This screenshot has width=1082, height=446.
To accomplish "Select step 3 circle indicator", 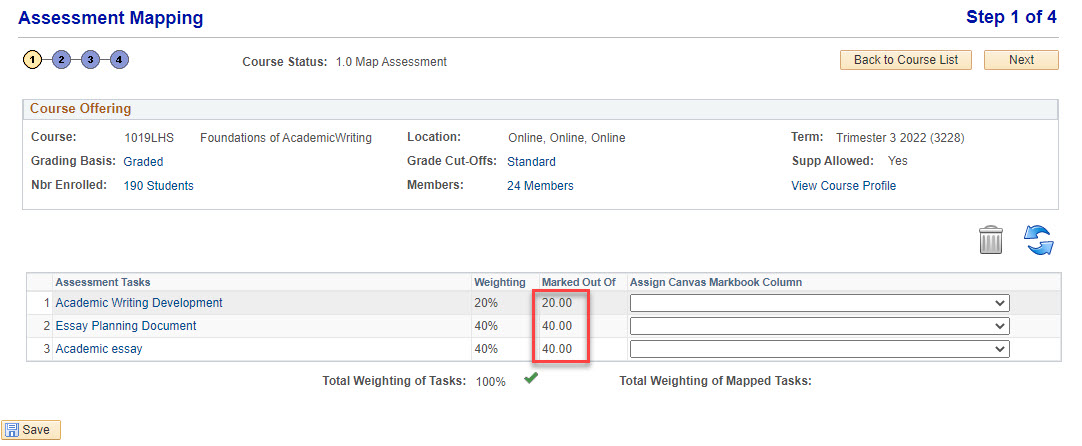I will [x=90, y=60].
